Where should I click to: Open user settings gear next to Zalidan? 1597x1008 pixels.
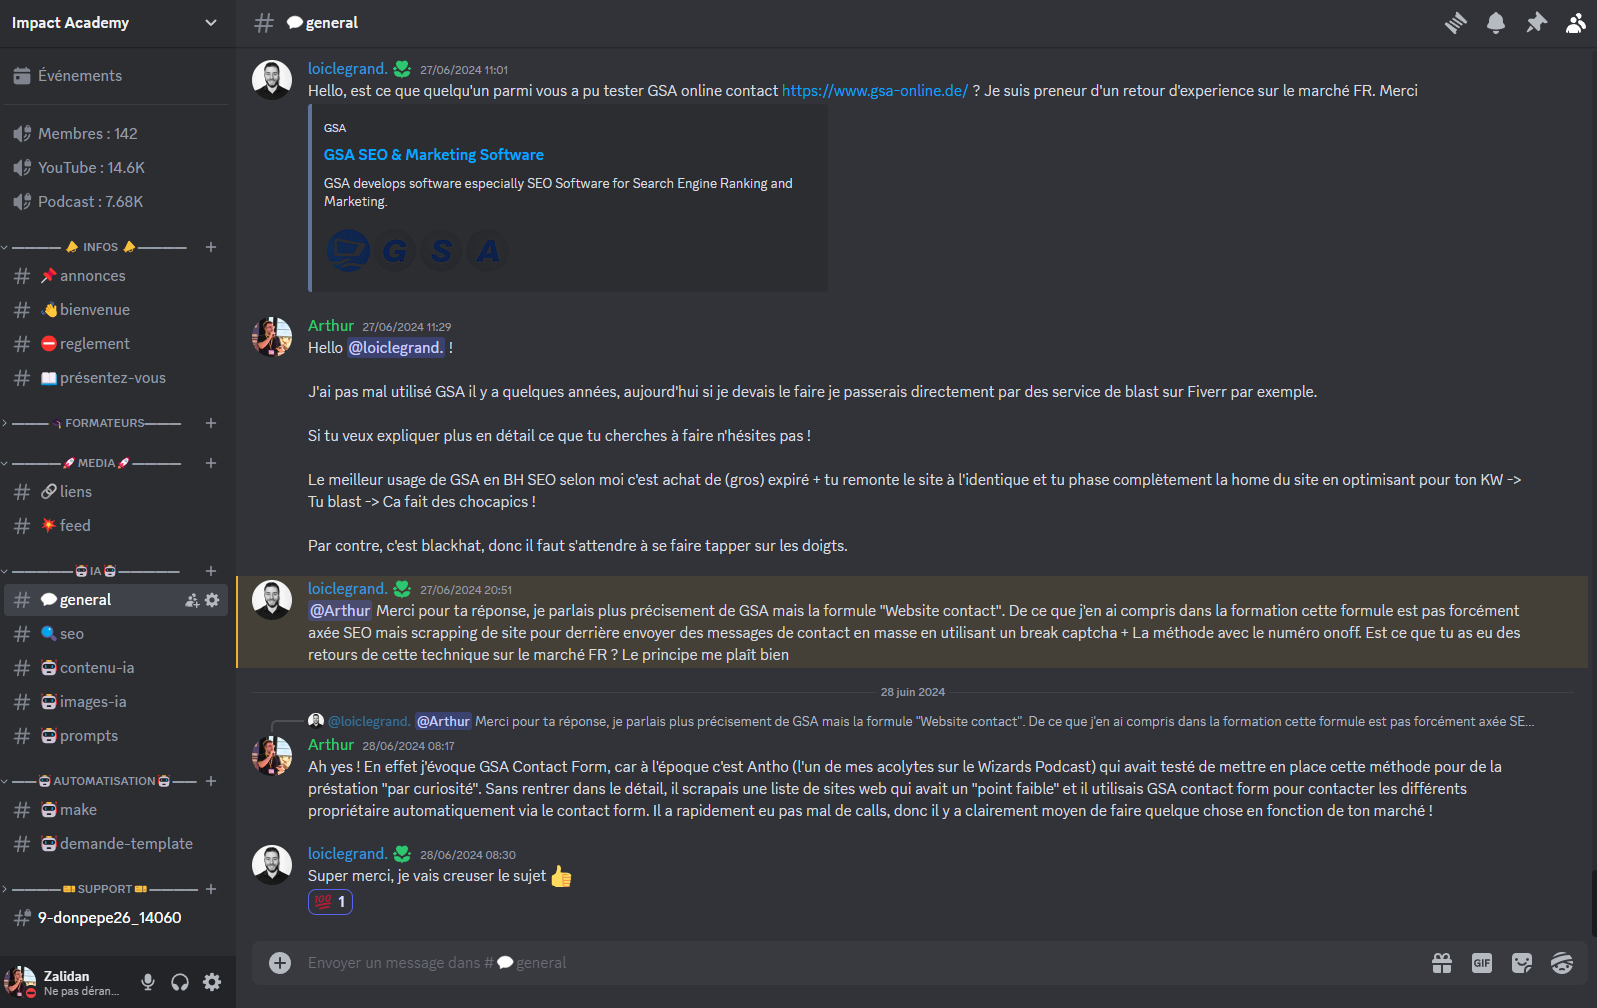212,982
